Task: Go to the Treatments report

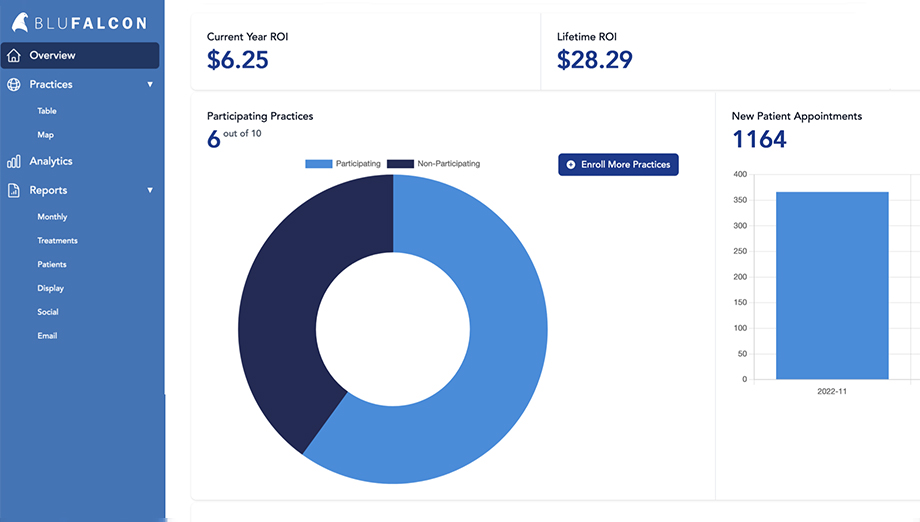Action: [x=57, y=241]
